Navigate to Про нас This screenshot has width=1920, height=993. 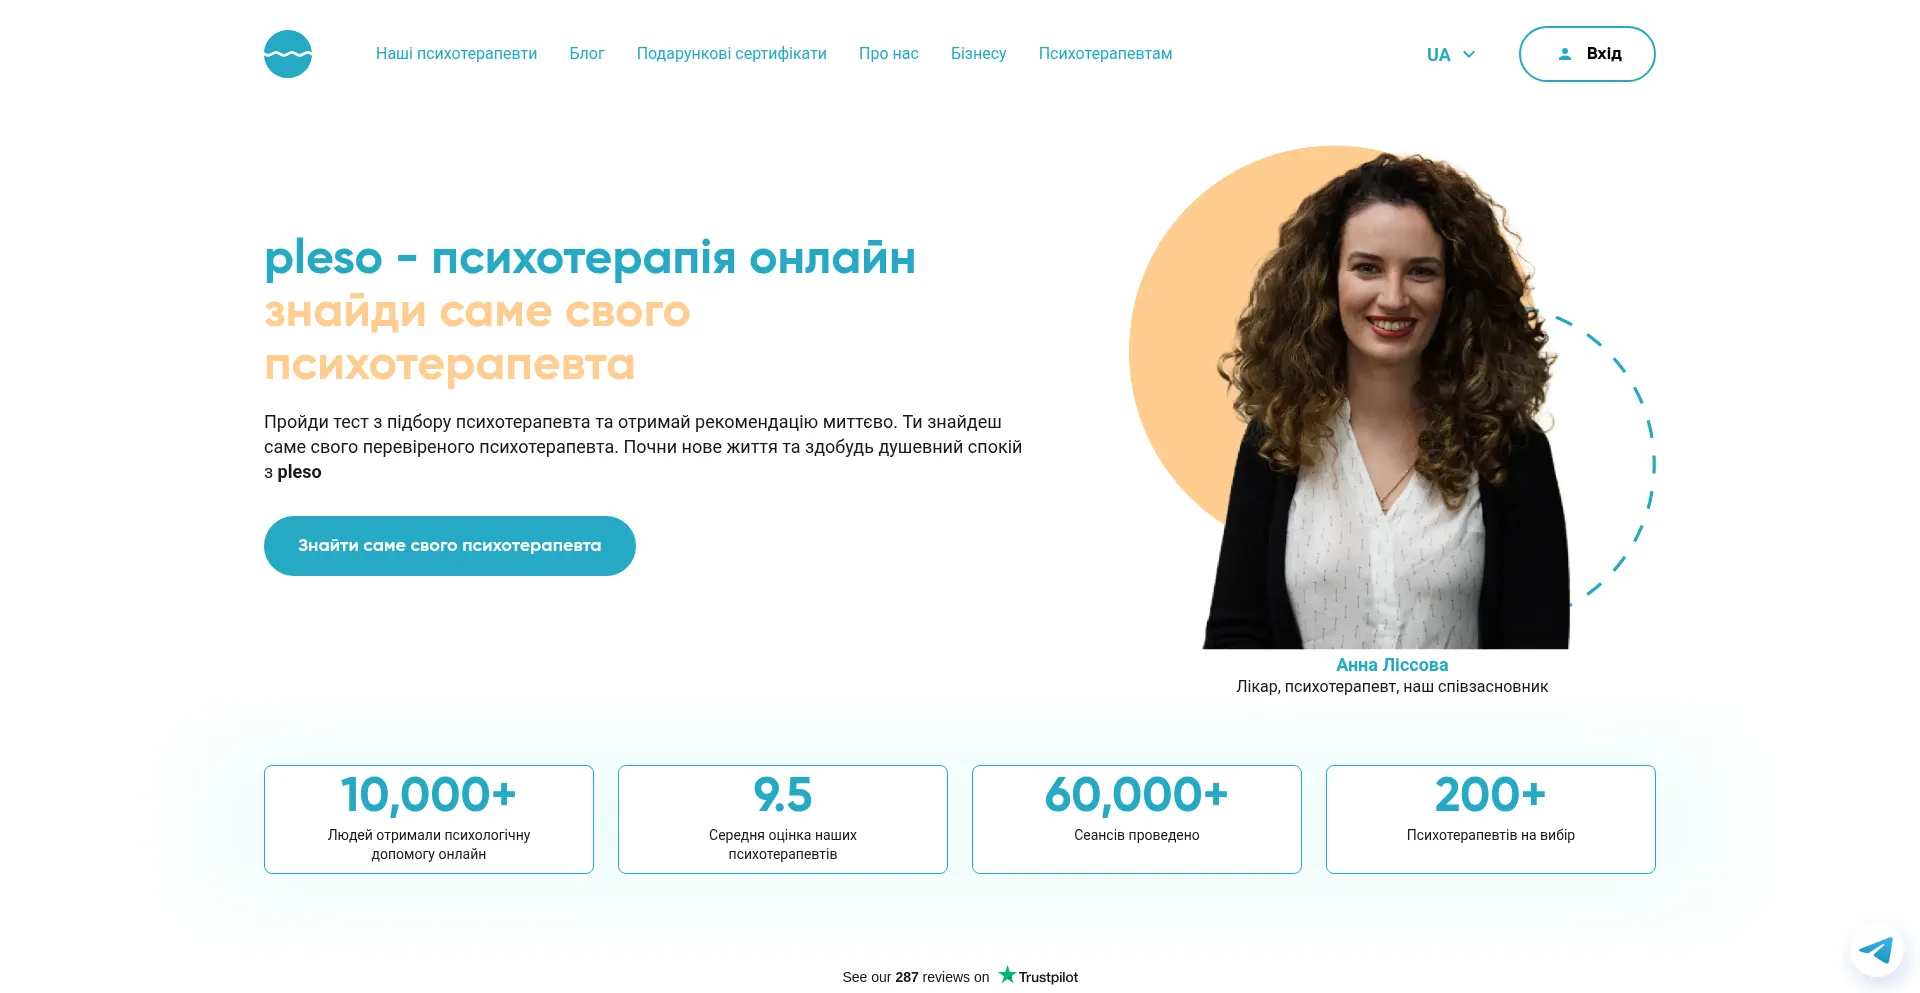(888, 54)
